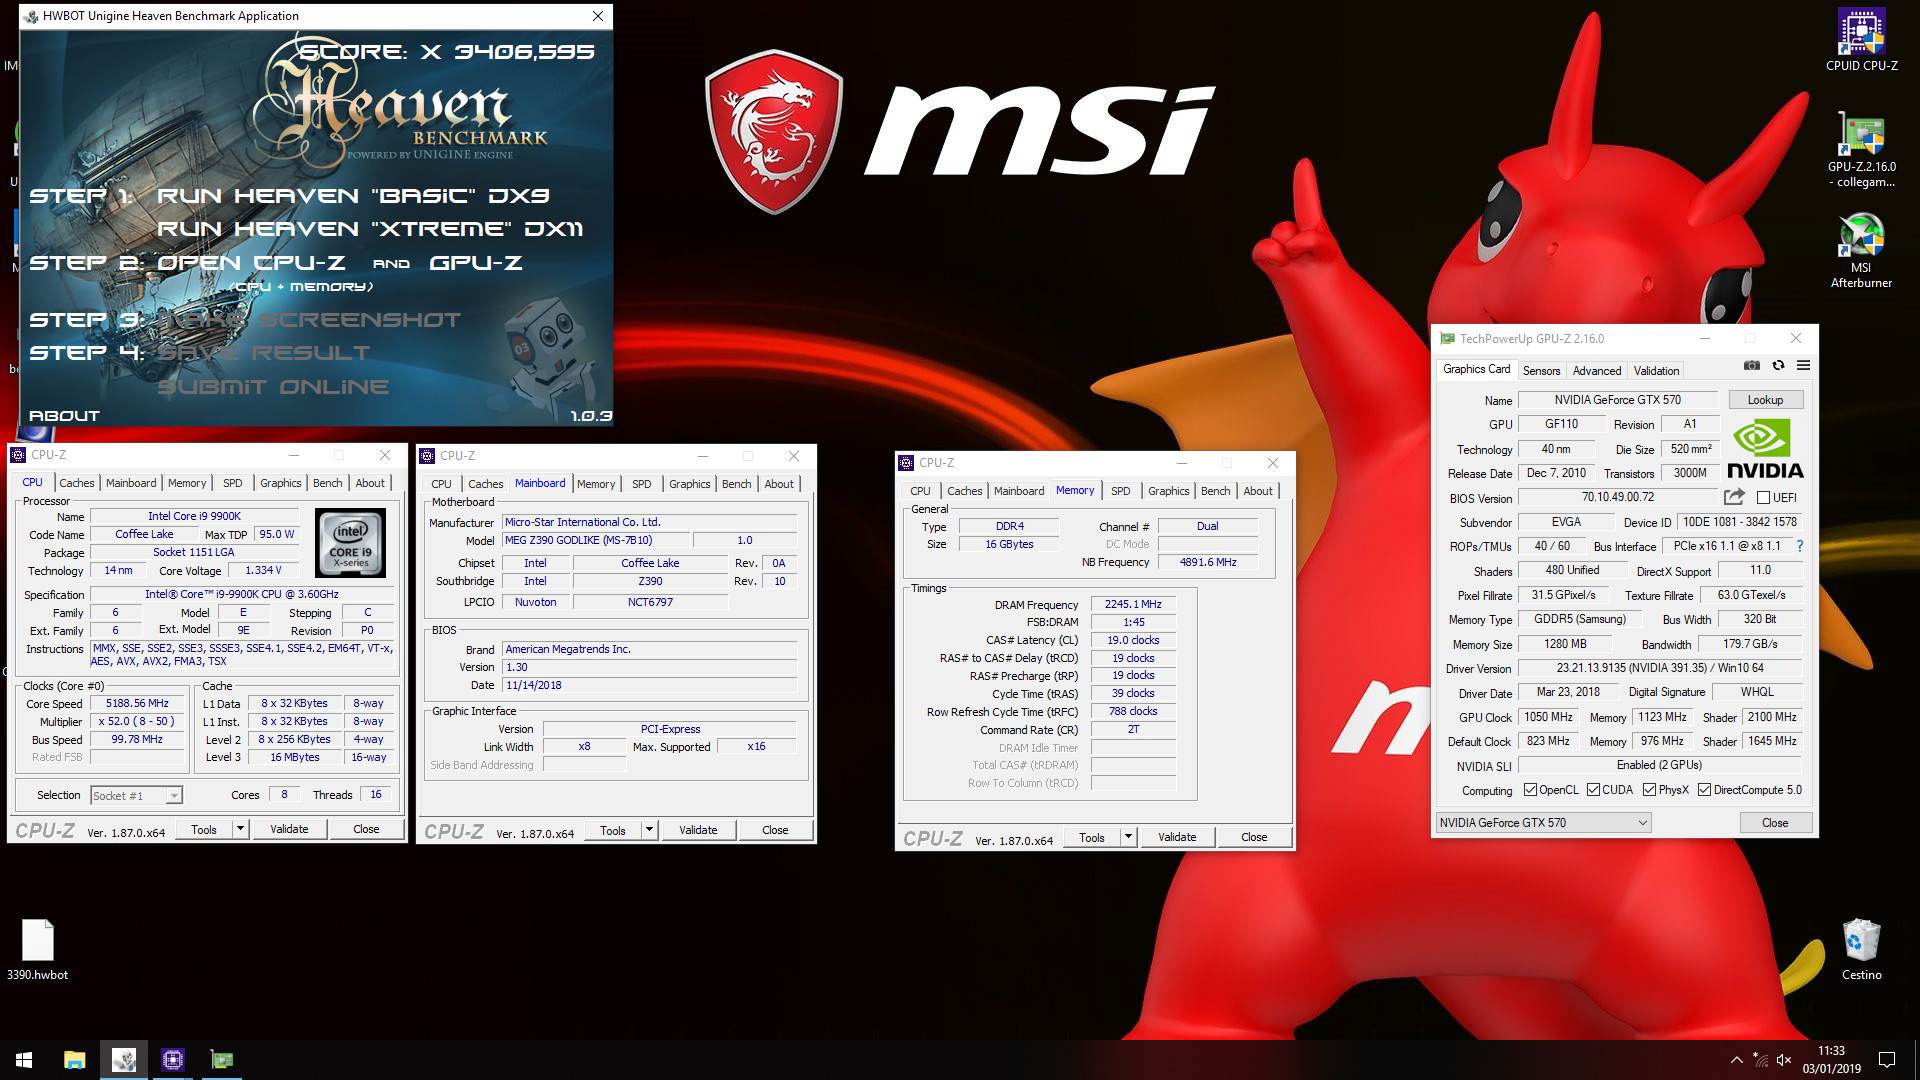Click Submit Online in Heaven app
Screen dimensions: 1920x1080
click(x=272, y=387)
